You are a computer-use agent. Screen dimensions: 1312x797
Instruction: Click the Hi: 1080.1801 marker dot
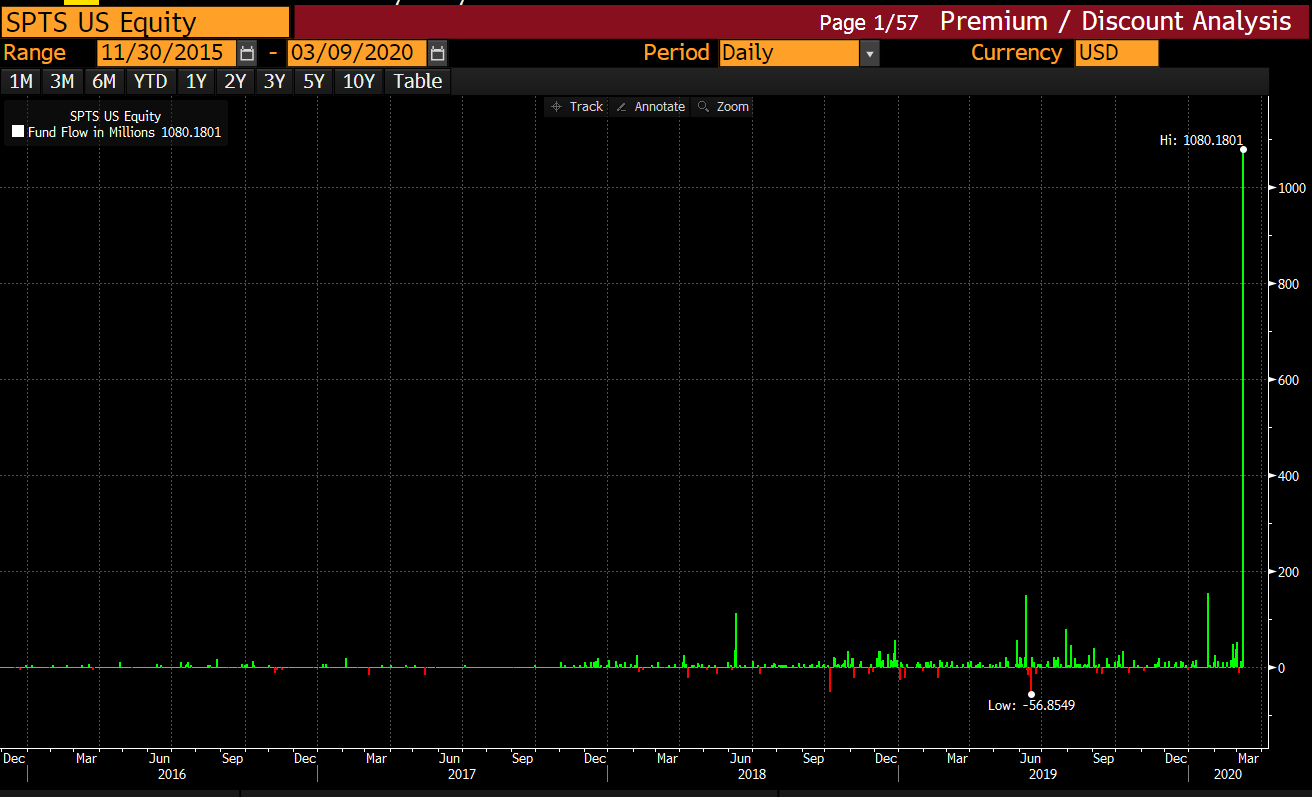[x=1244, y=150]
